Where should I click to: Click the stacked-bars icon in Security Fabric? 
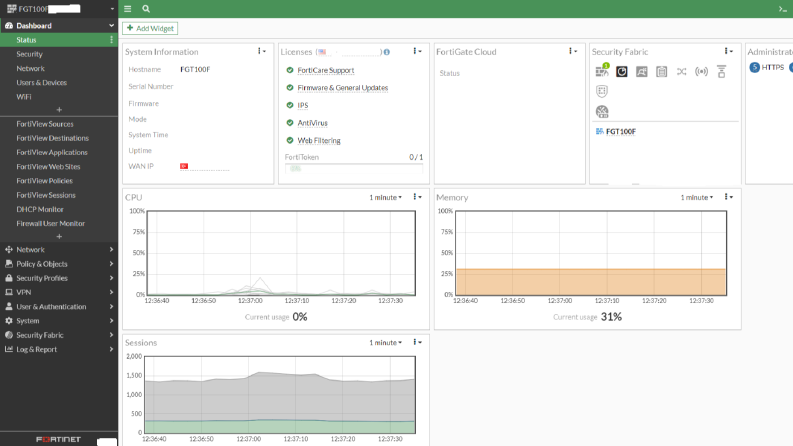point(722,71)
